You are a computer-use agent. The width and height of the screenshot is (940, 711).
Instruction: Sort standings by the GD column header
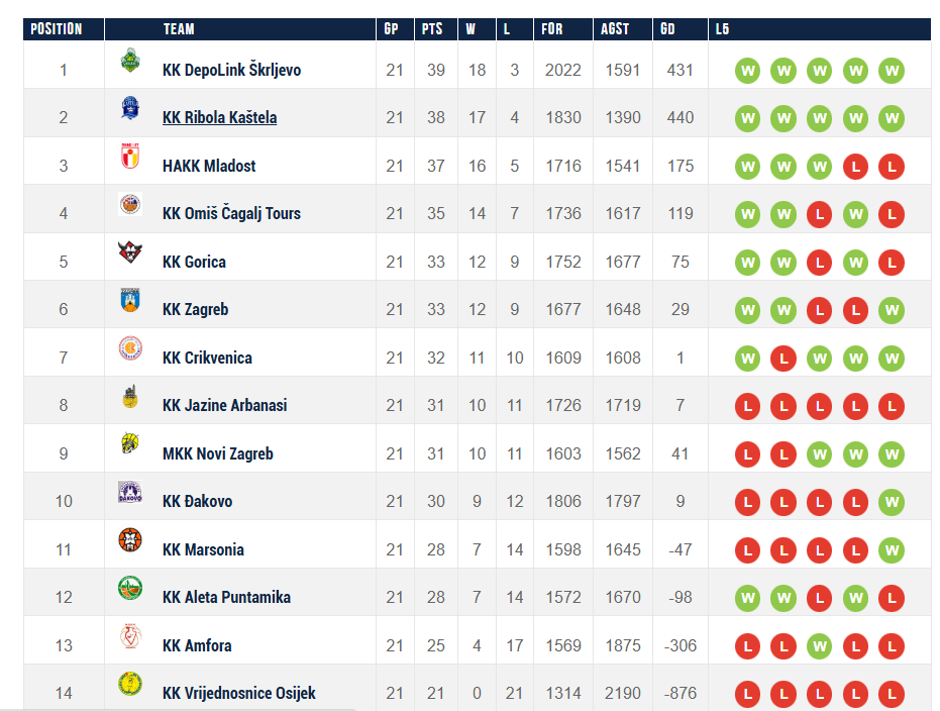point(668,29)
